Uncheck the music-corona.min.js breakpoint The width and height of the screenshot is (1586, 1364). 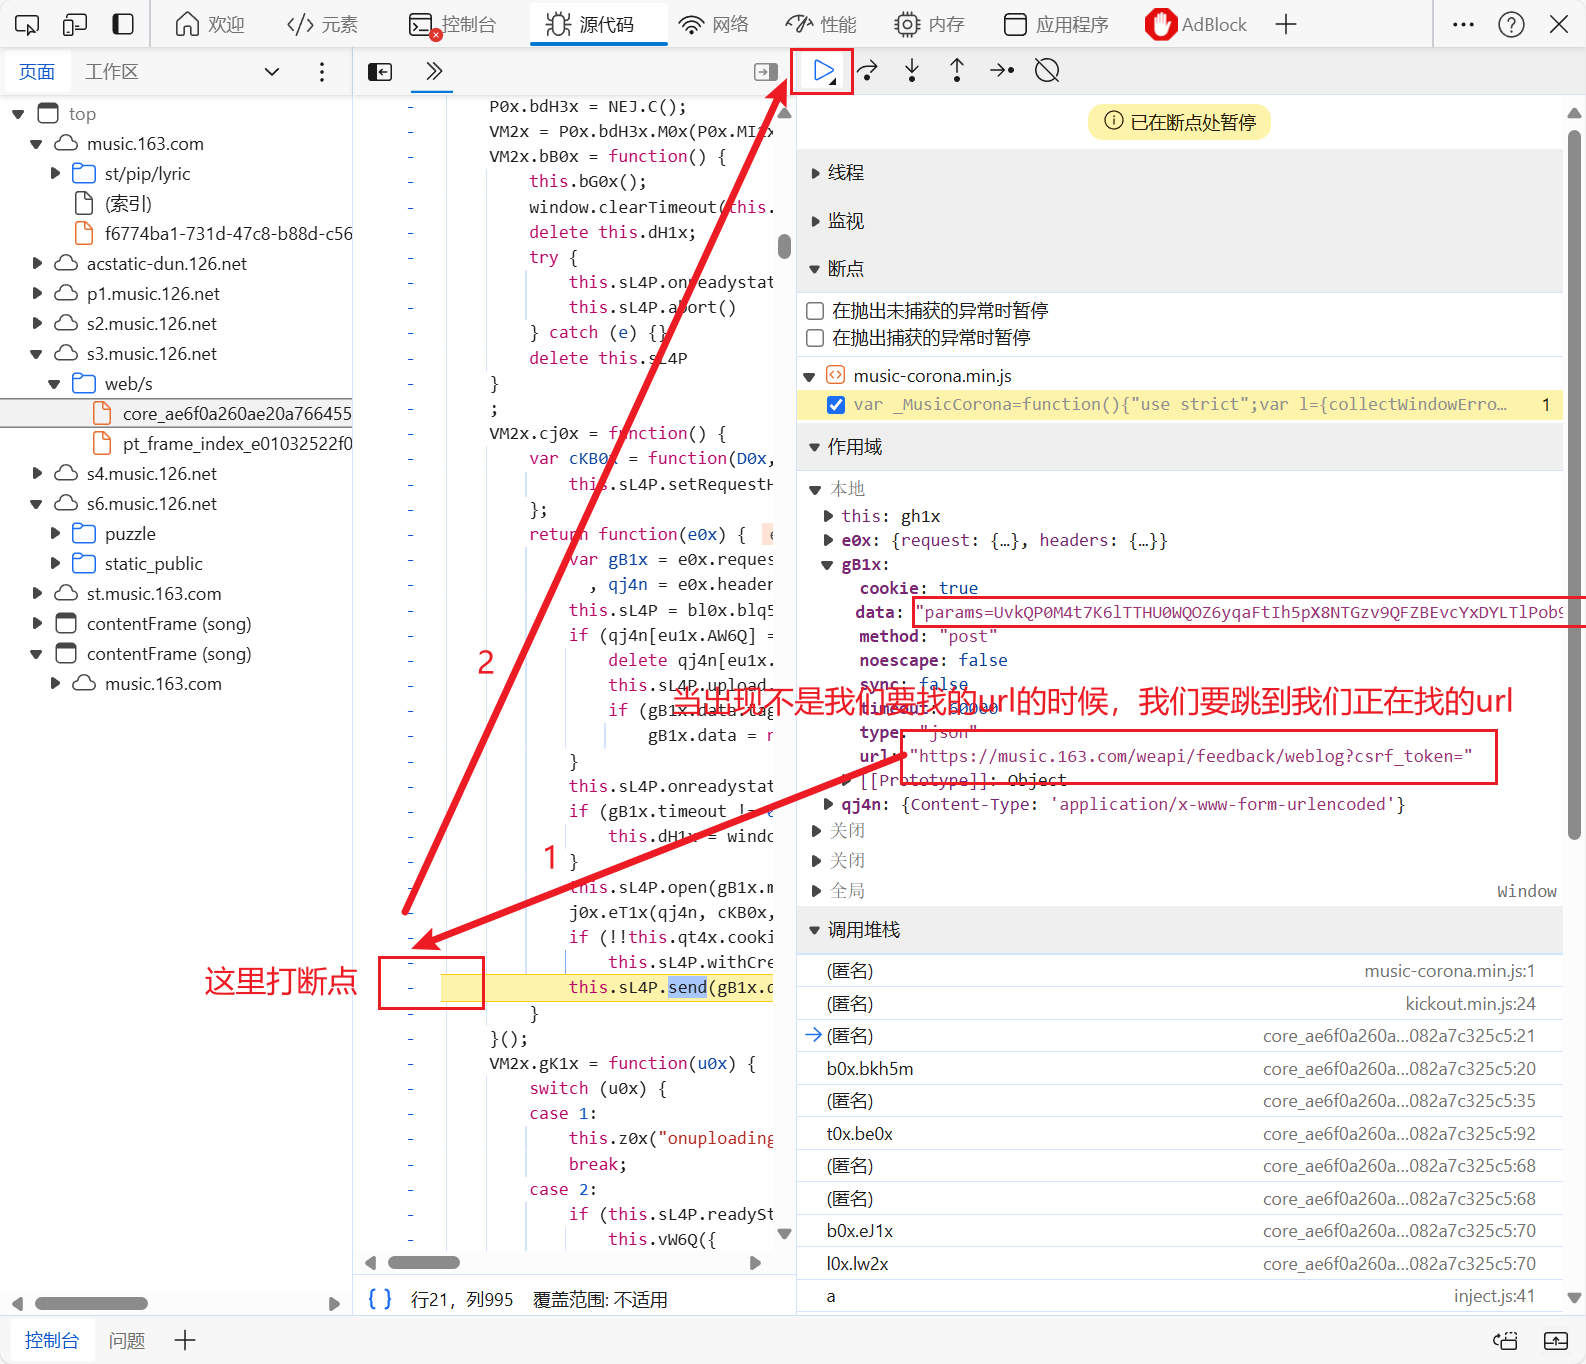tap(836, 405)
